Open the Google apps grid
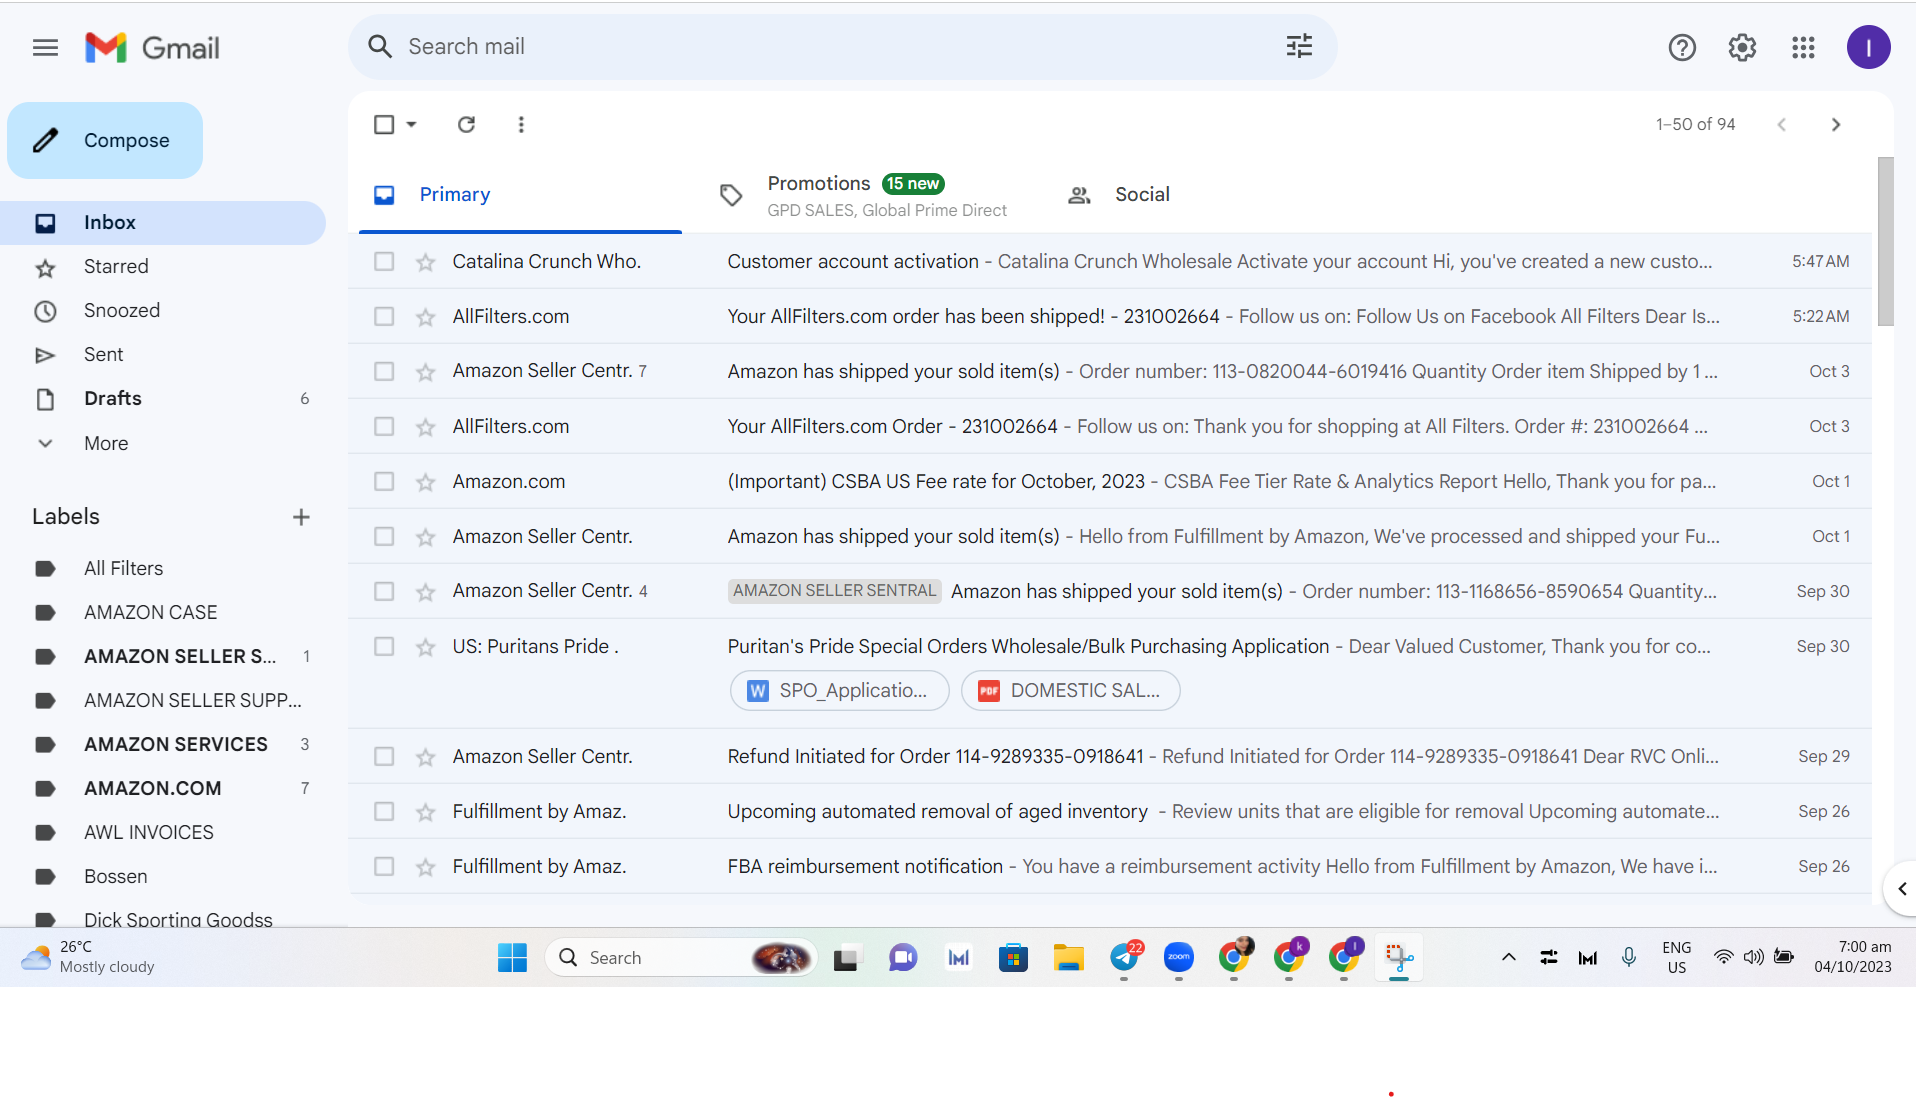1916x1098 pixels. [1803, 47]
